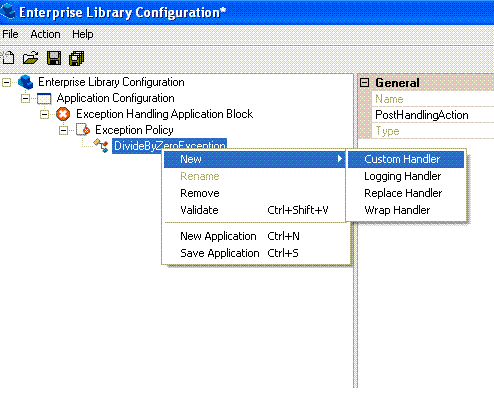The height and width of the screenshot is (414, 494).
Task: Click the title bar application icon
Action: coord(8,11)
